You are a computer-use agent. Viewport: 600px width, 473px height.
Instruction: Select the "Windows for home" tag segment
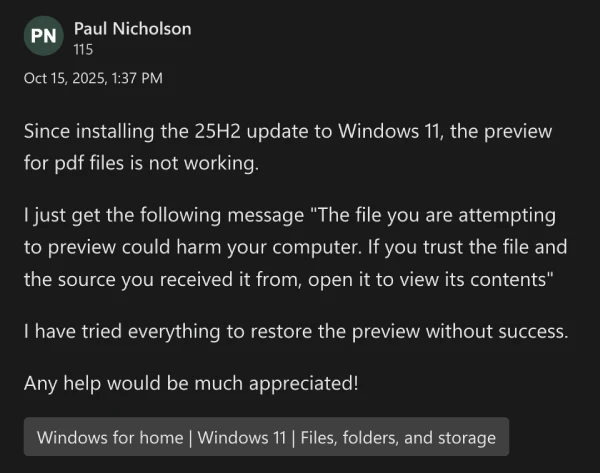point(112,437)
